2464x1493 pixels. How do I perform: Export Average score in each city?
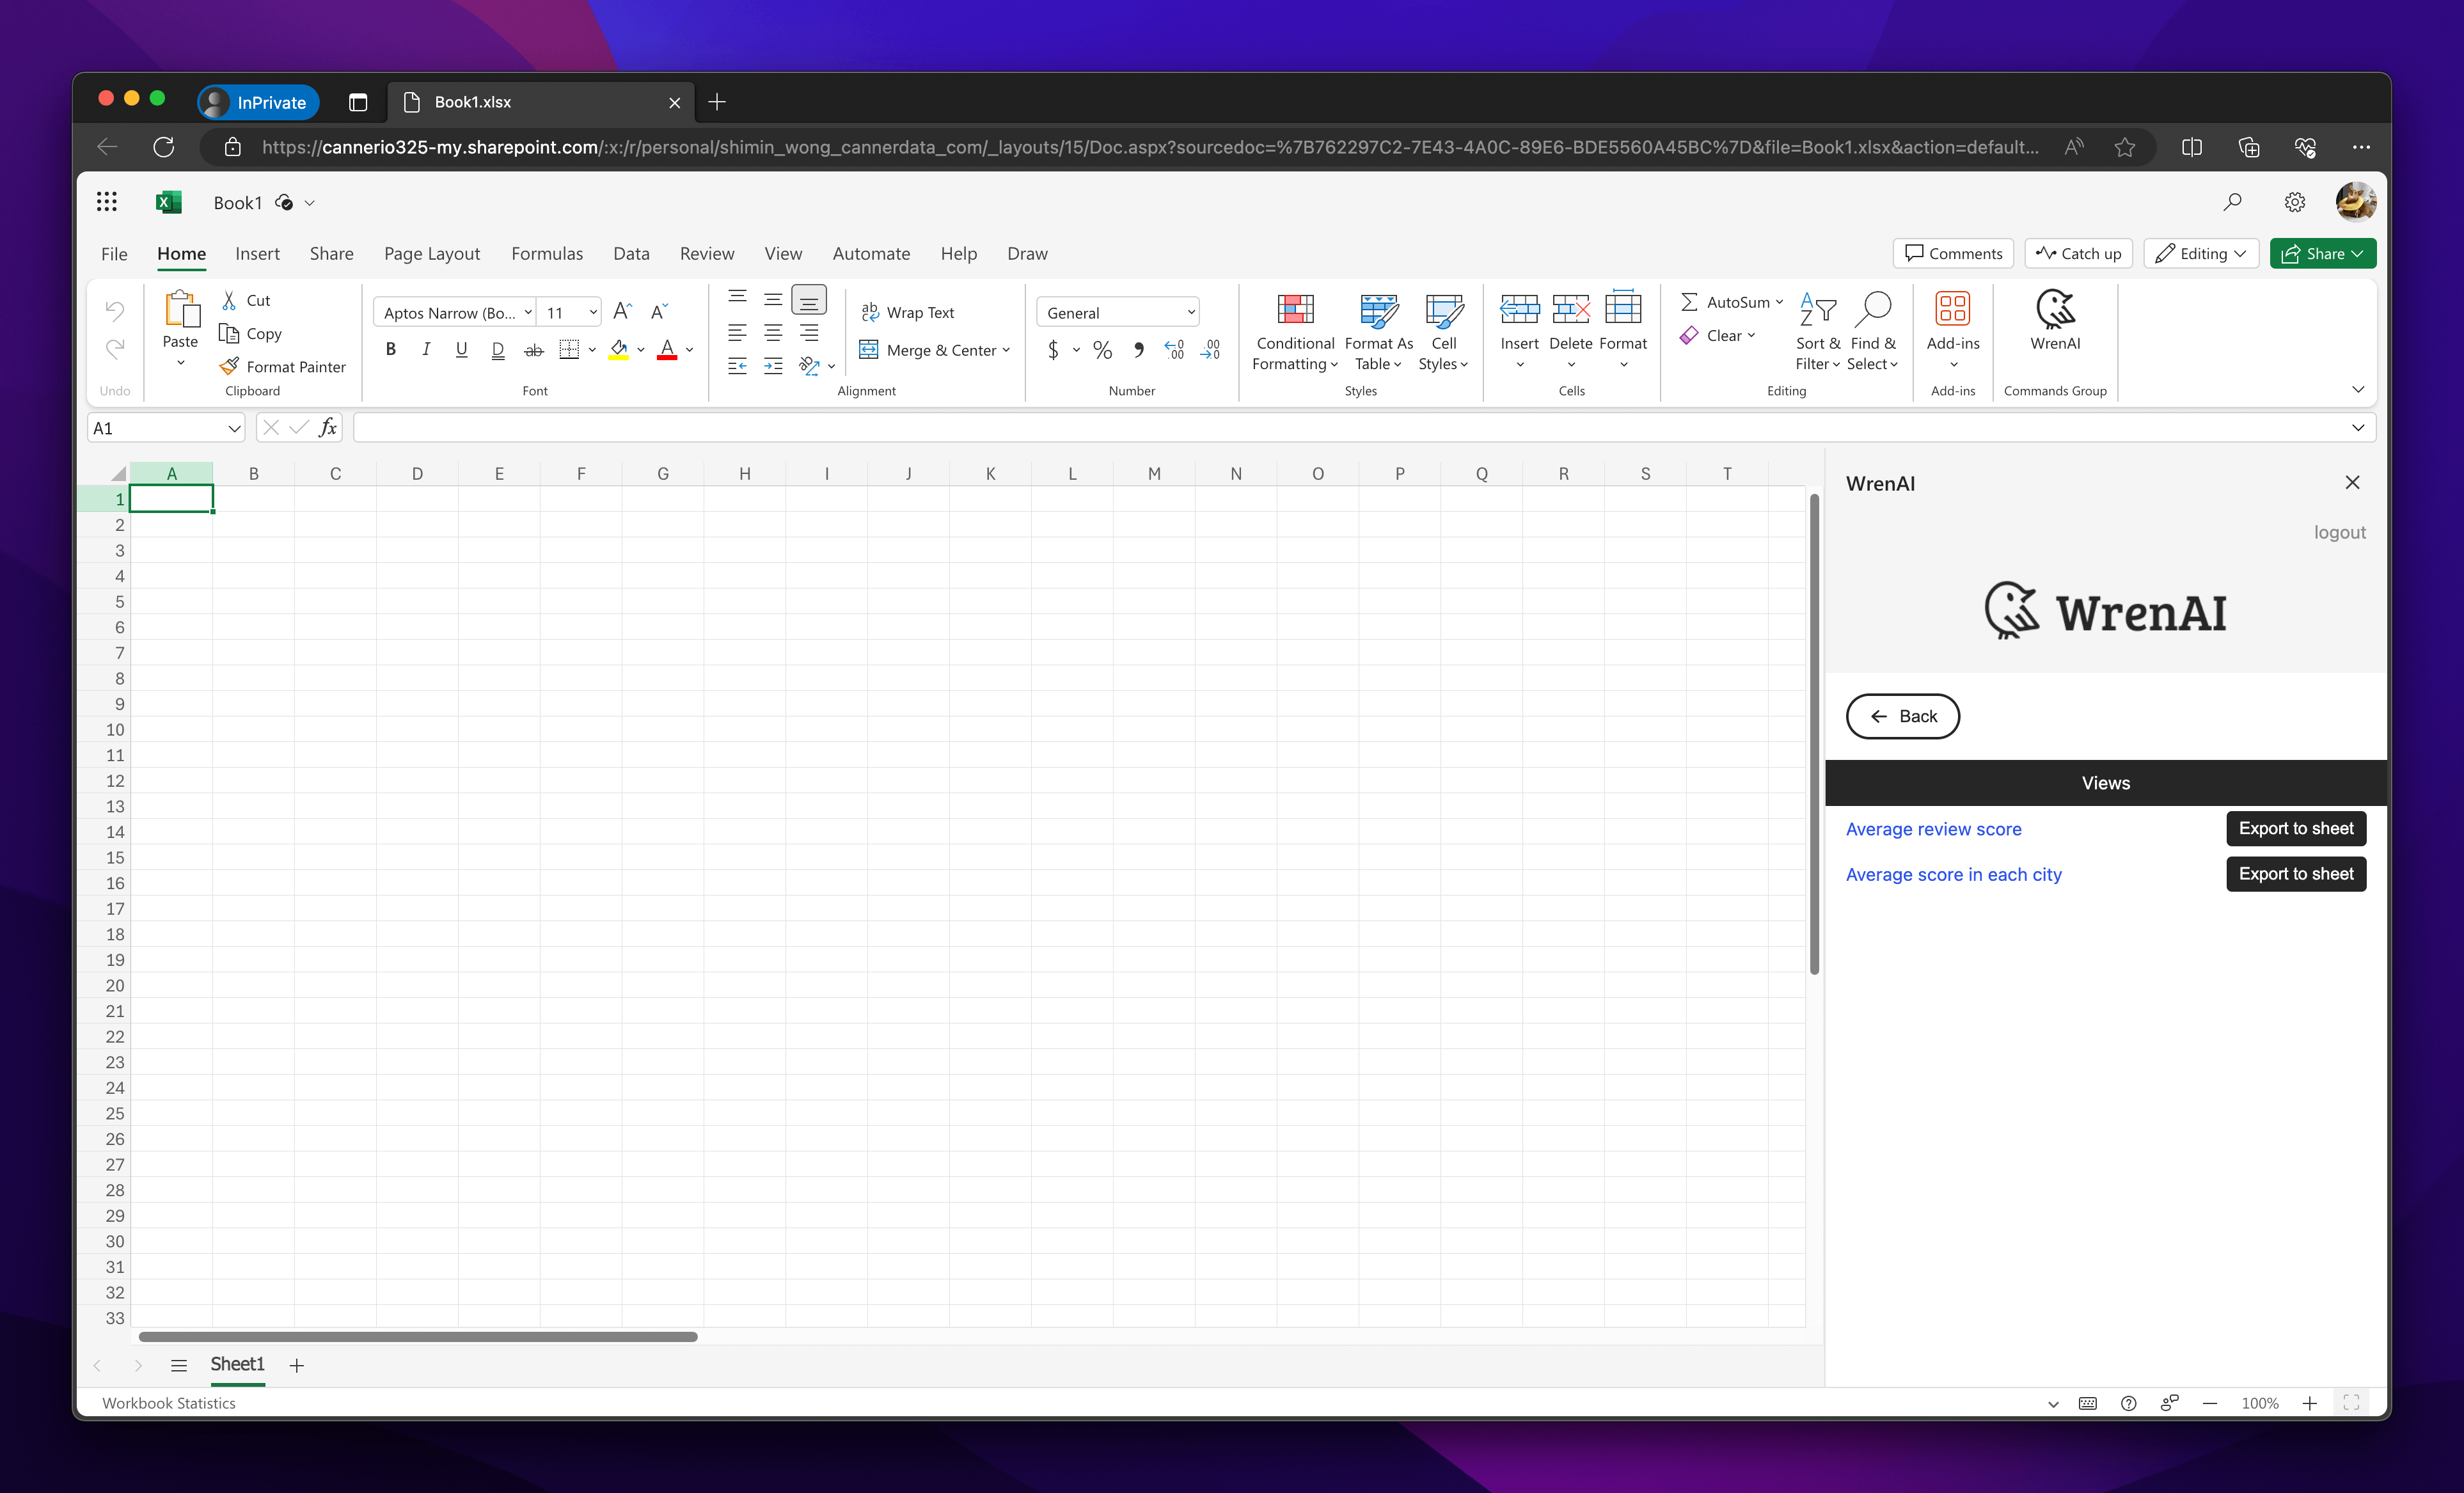(x=2296, y=874)
